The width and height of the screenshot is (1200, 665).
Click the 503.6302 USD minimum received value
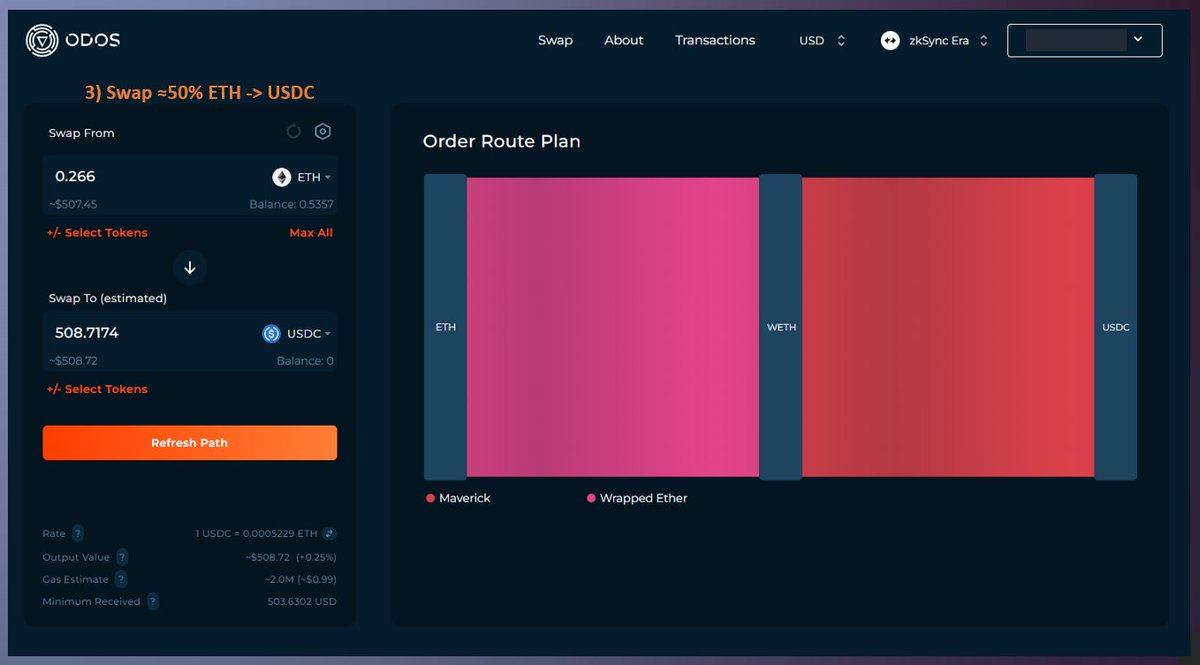coord(302,602)
